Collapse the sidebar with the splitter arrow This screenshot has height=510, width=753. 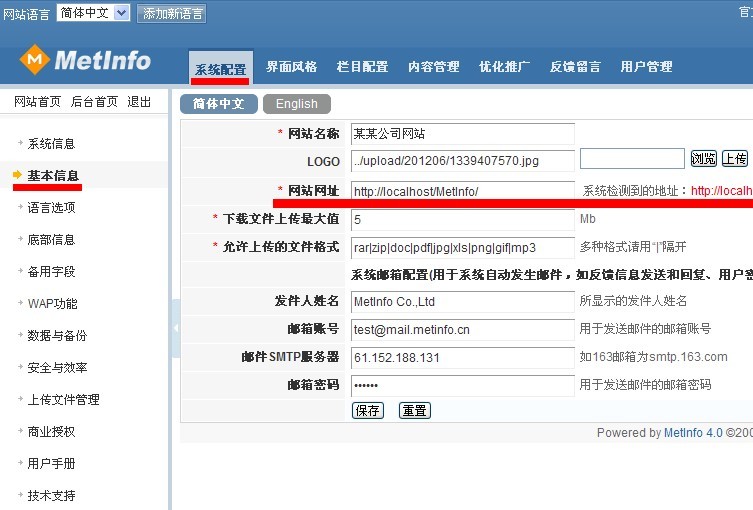(x=176, y=328)
